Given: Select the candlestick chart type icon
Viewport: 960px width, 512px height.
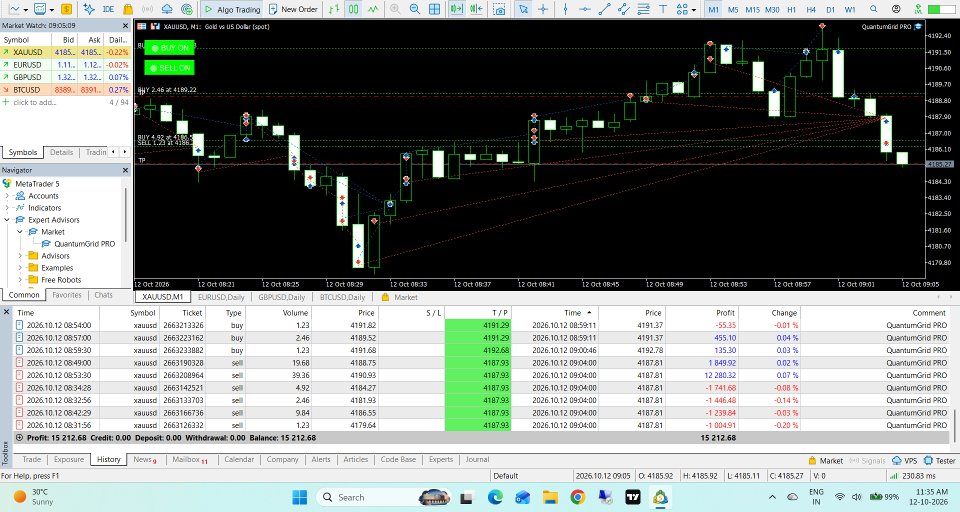Looking at the screenshot, I should click(x=353, y=9).
